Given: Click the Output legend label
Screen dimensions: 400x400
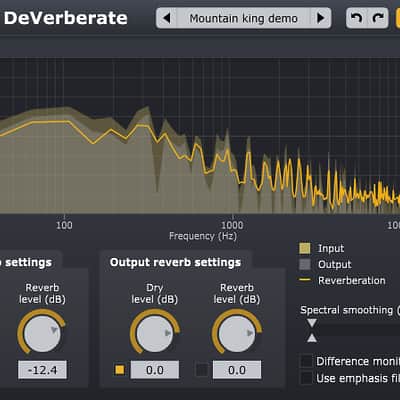Looking at the screenshot, I should click(x=335, y=265).
